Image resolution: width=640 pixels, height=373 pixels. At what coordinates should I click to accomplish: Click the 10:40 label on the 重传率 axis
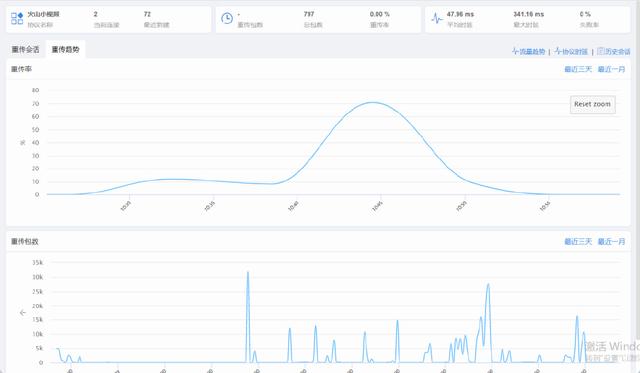293,206
